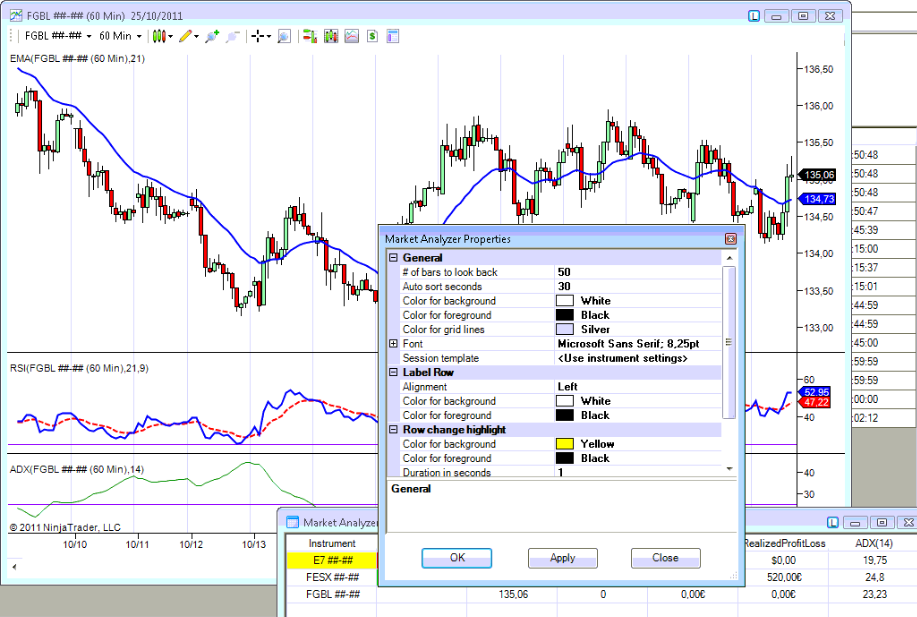Select the FESX ##-## instrument row
Screen dimensions: 917x617
(x=332, y=577)
